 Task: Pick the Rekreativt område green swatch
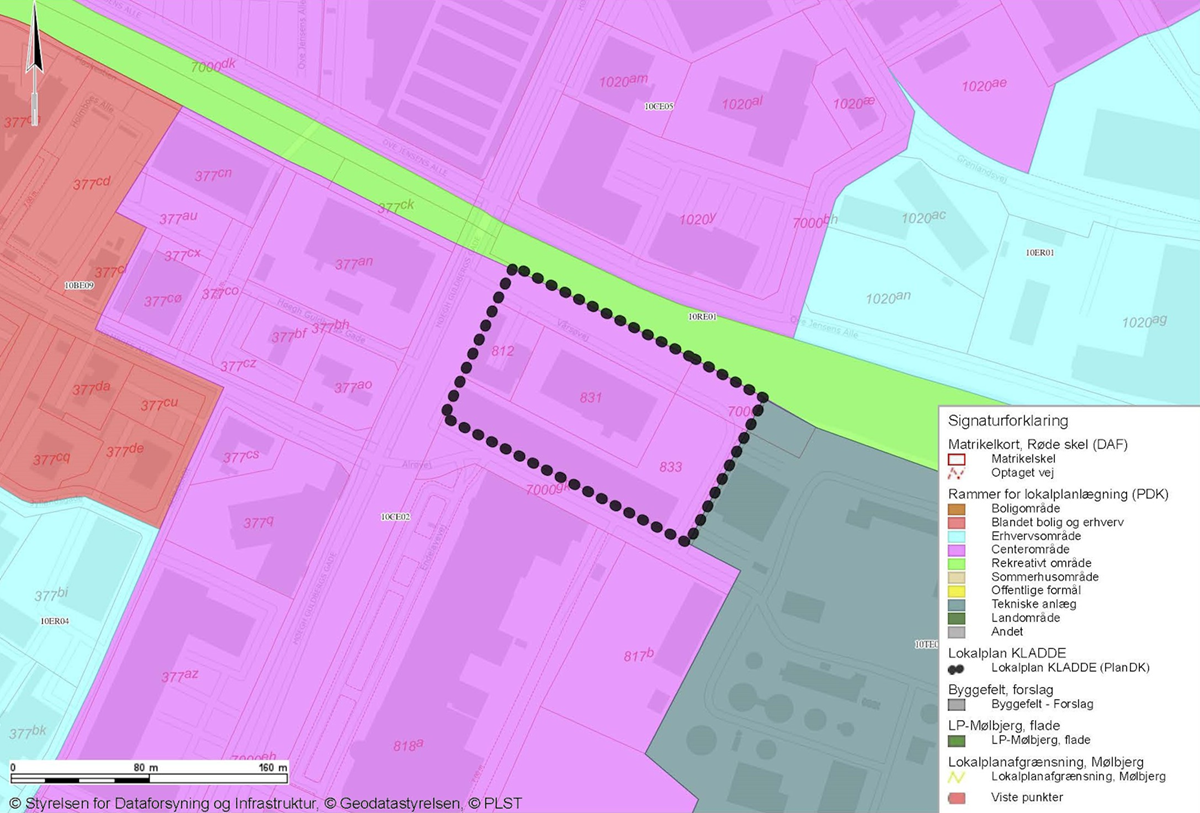pos(956,563)
